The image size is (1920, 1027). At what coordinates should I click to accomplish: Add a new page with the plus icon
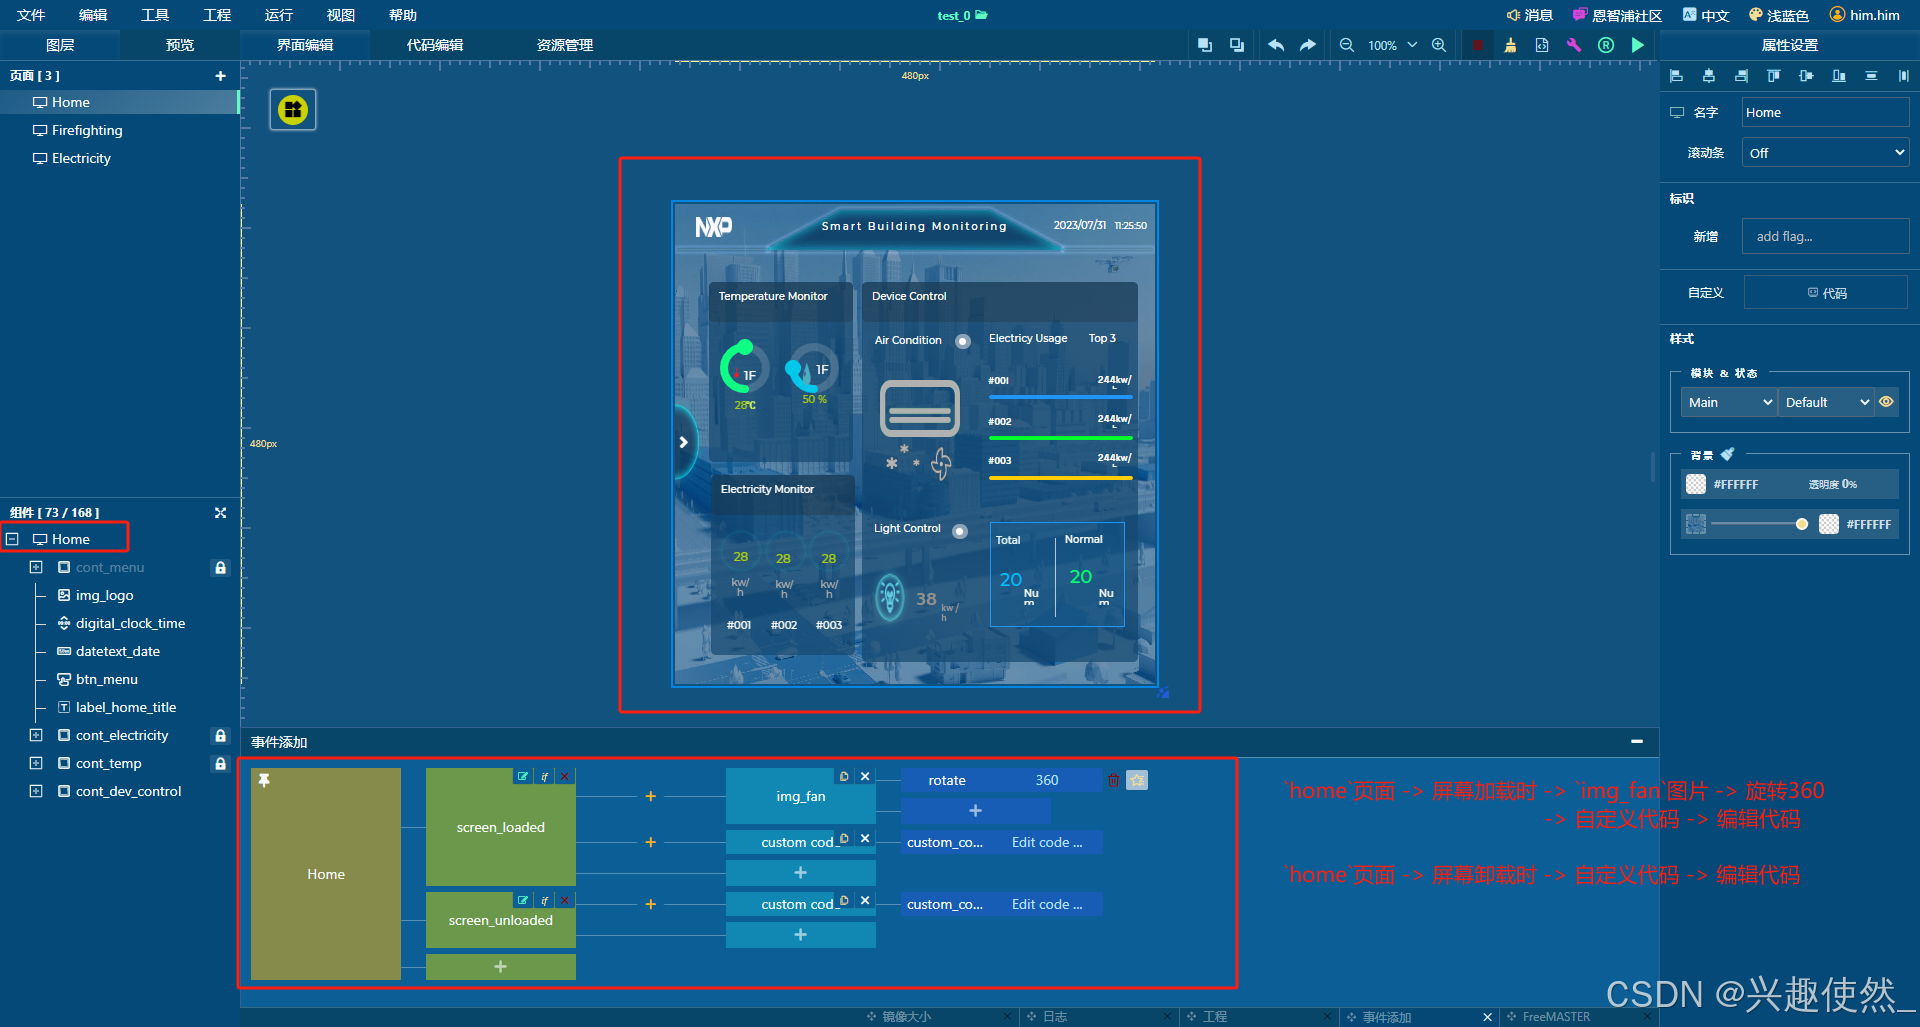221,76
